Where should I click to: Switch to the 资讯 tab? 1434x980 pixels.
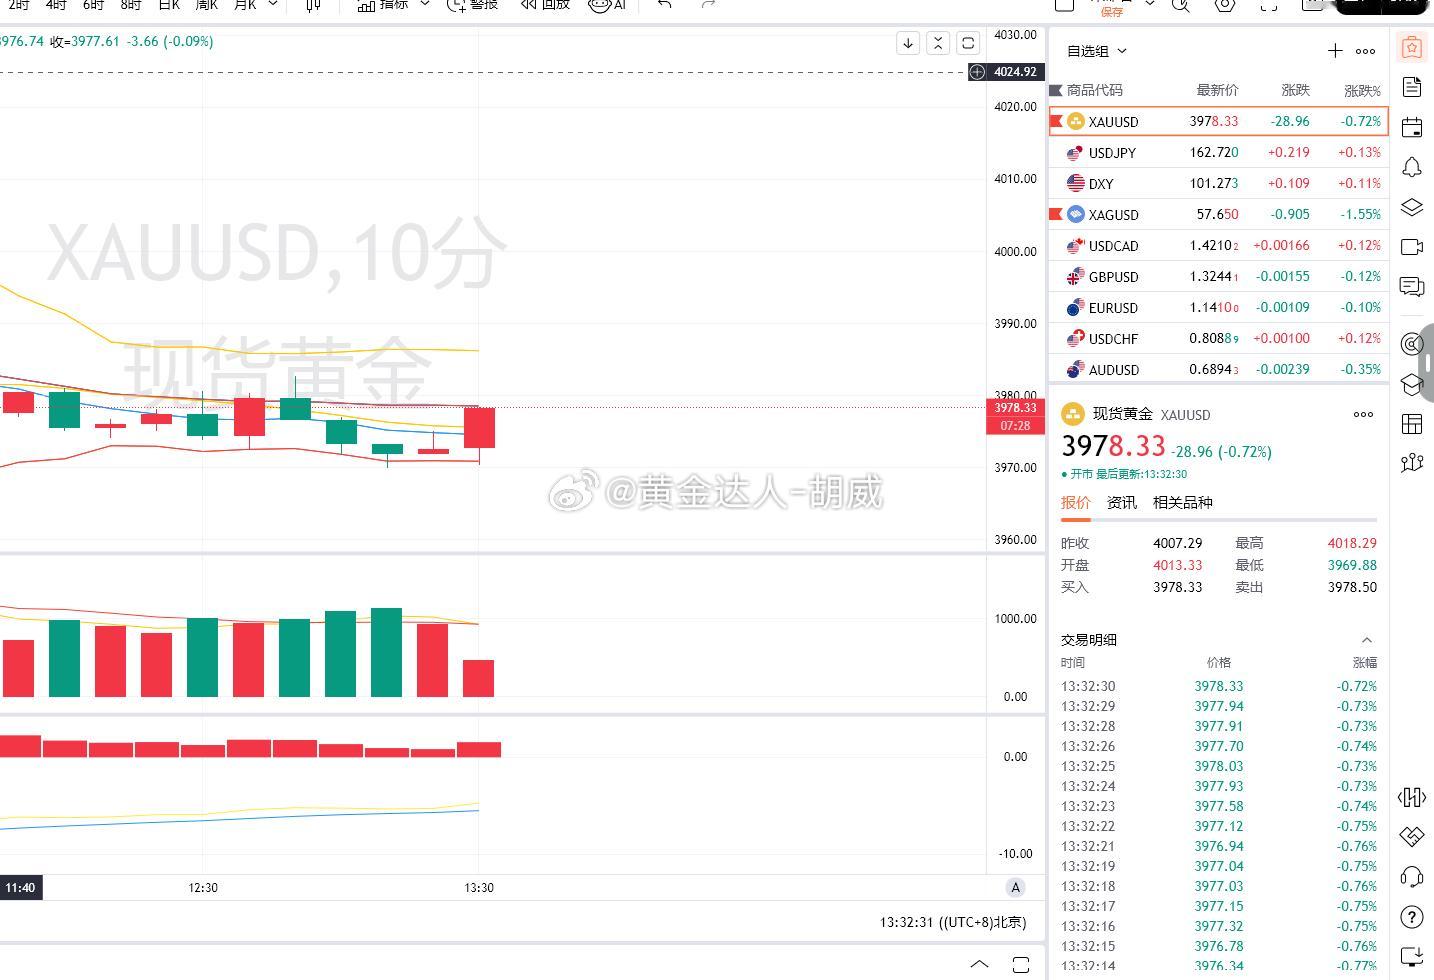click(1122, 503)
